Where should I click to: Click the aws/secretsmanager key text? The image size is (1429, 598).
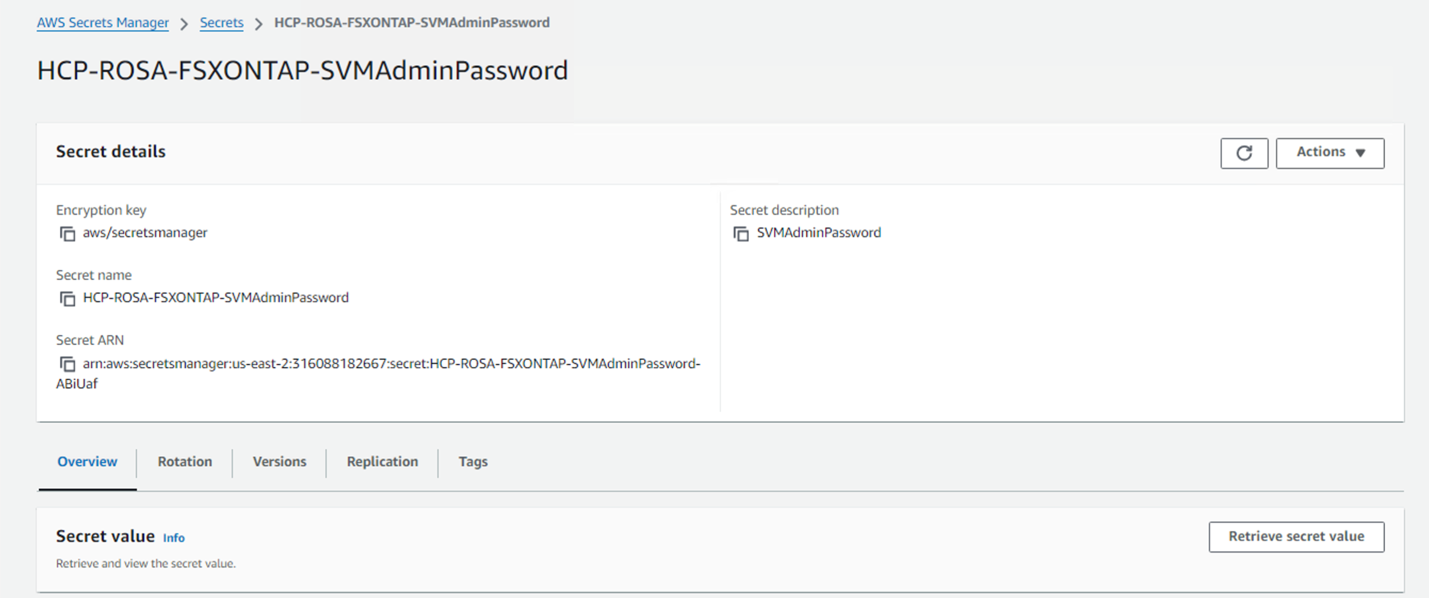click(x=145, y=233)
